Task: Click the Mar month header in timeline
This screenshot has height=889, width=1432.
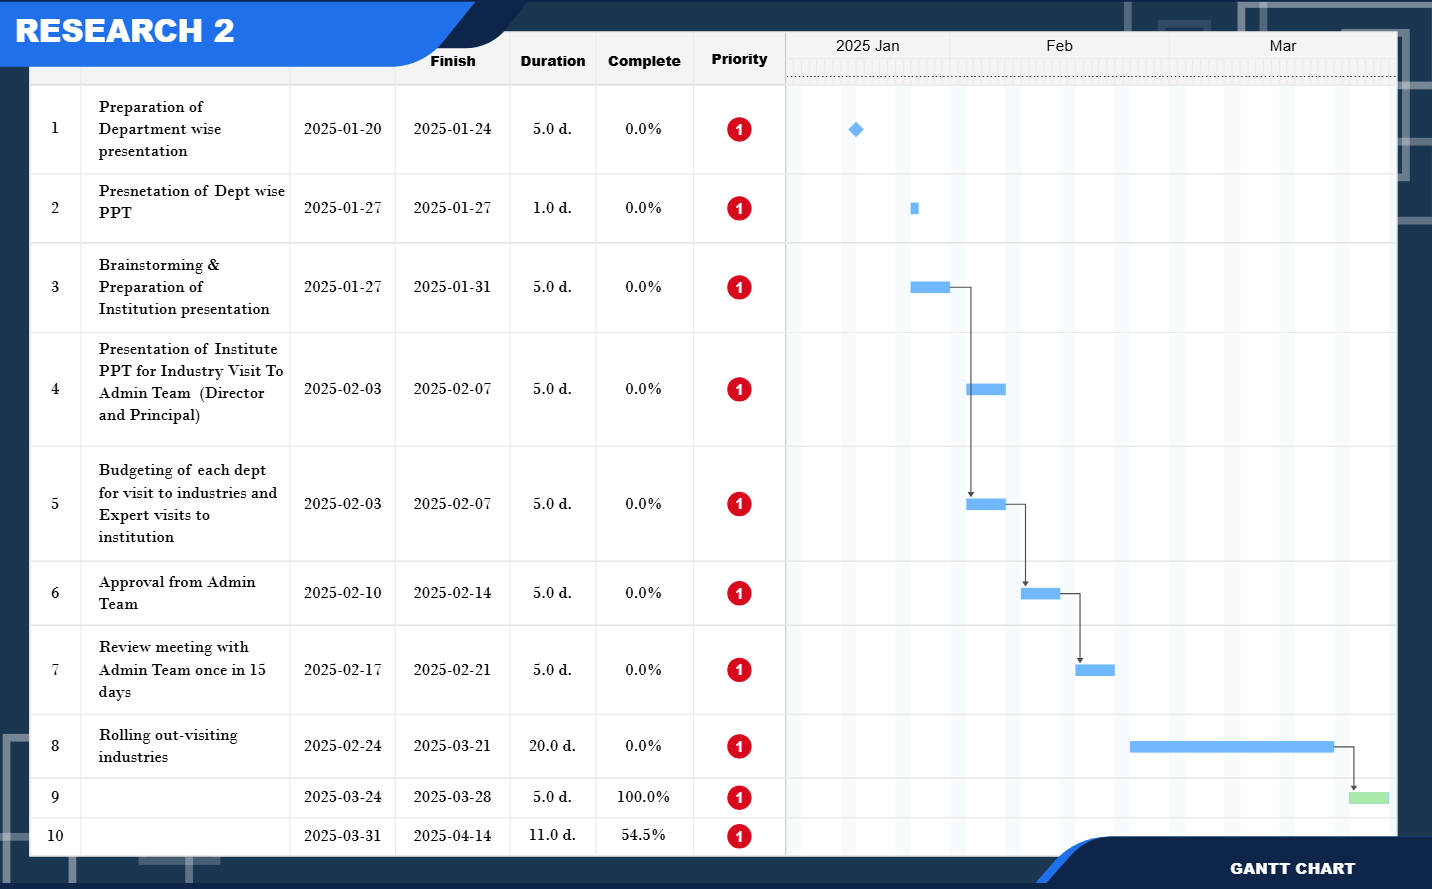Action: 1282,46
